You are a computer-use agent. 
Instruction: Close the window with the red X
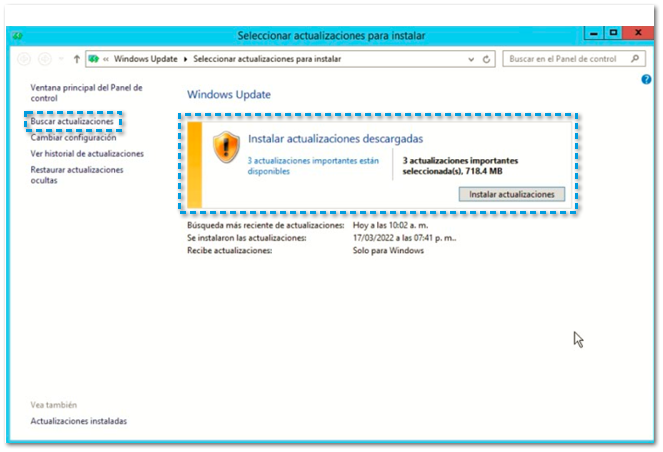[x=638, y=33]
